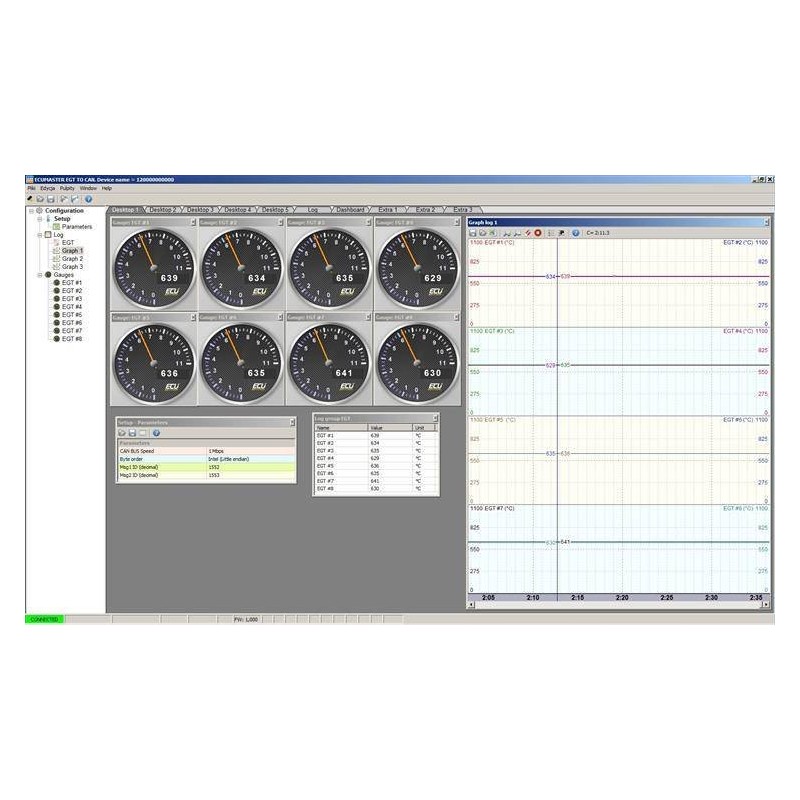The image size is (800, 800).
Task: Collapse the Configuration tree node
Action: click(x=31, y=211)
